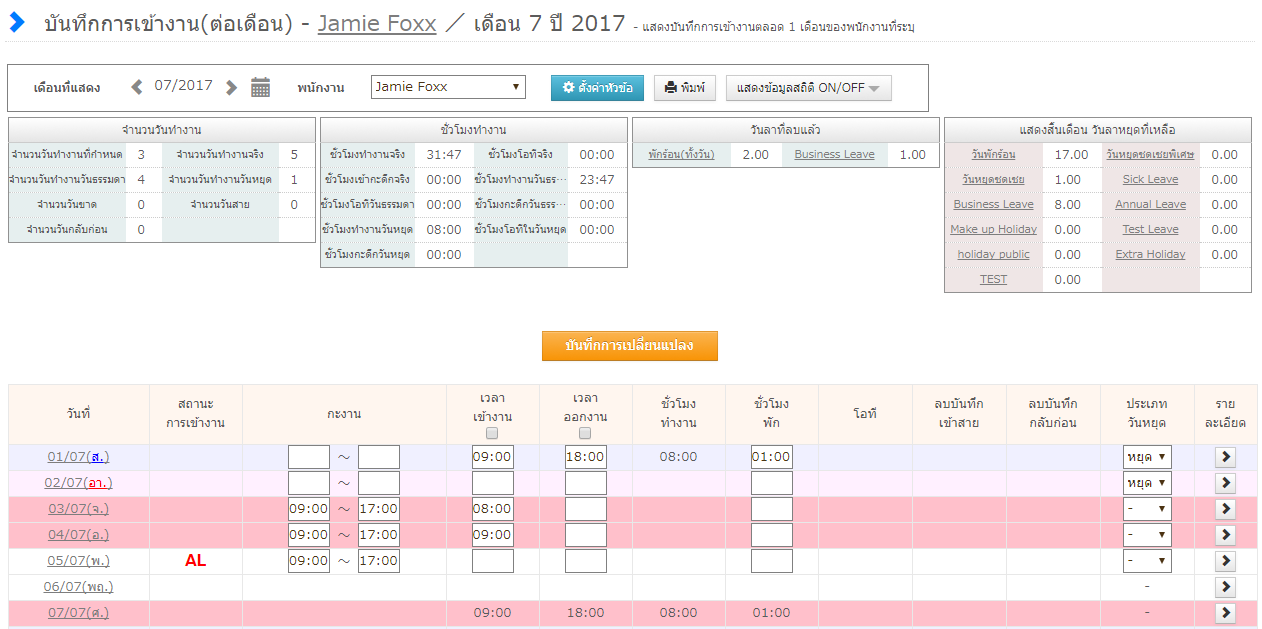Open the Sick Leave link
Viewport: 1262px width, 629px height.
[1150, 180]
